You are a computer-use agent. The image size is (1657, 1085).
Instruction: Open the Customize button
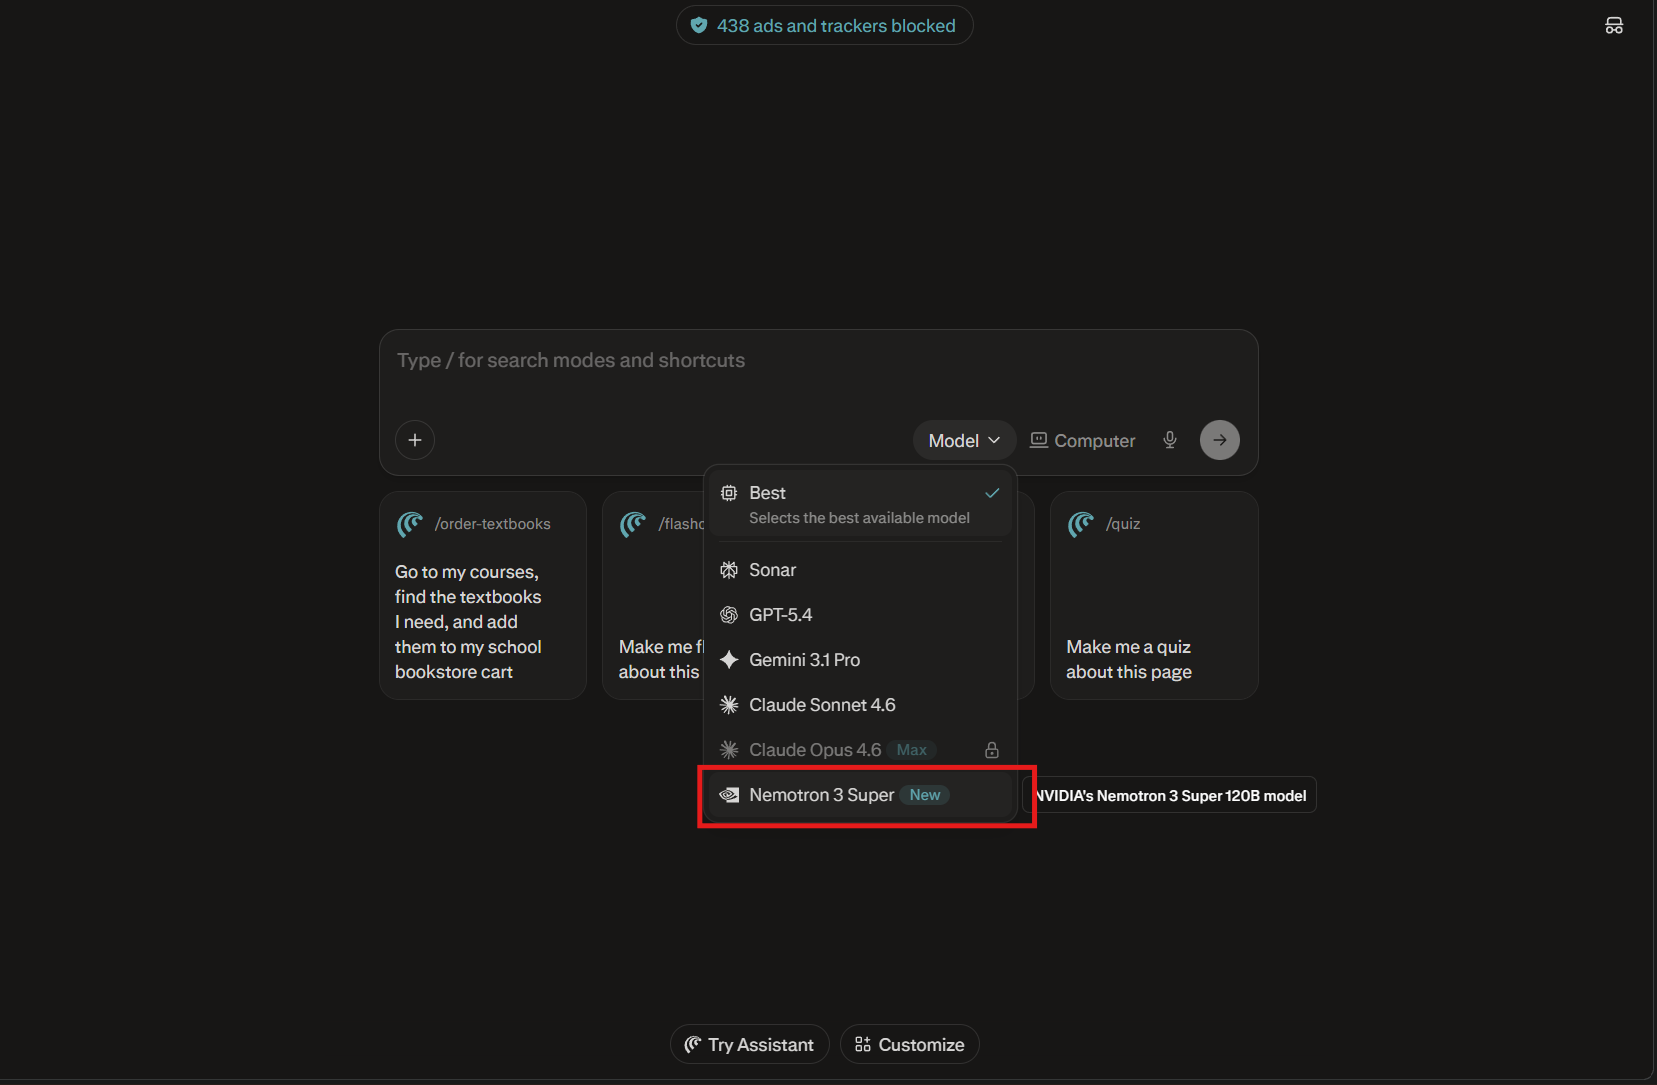(x=909, y=1044)
